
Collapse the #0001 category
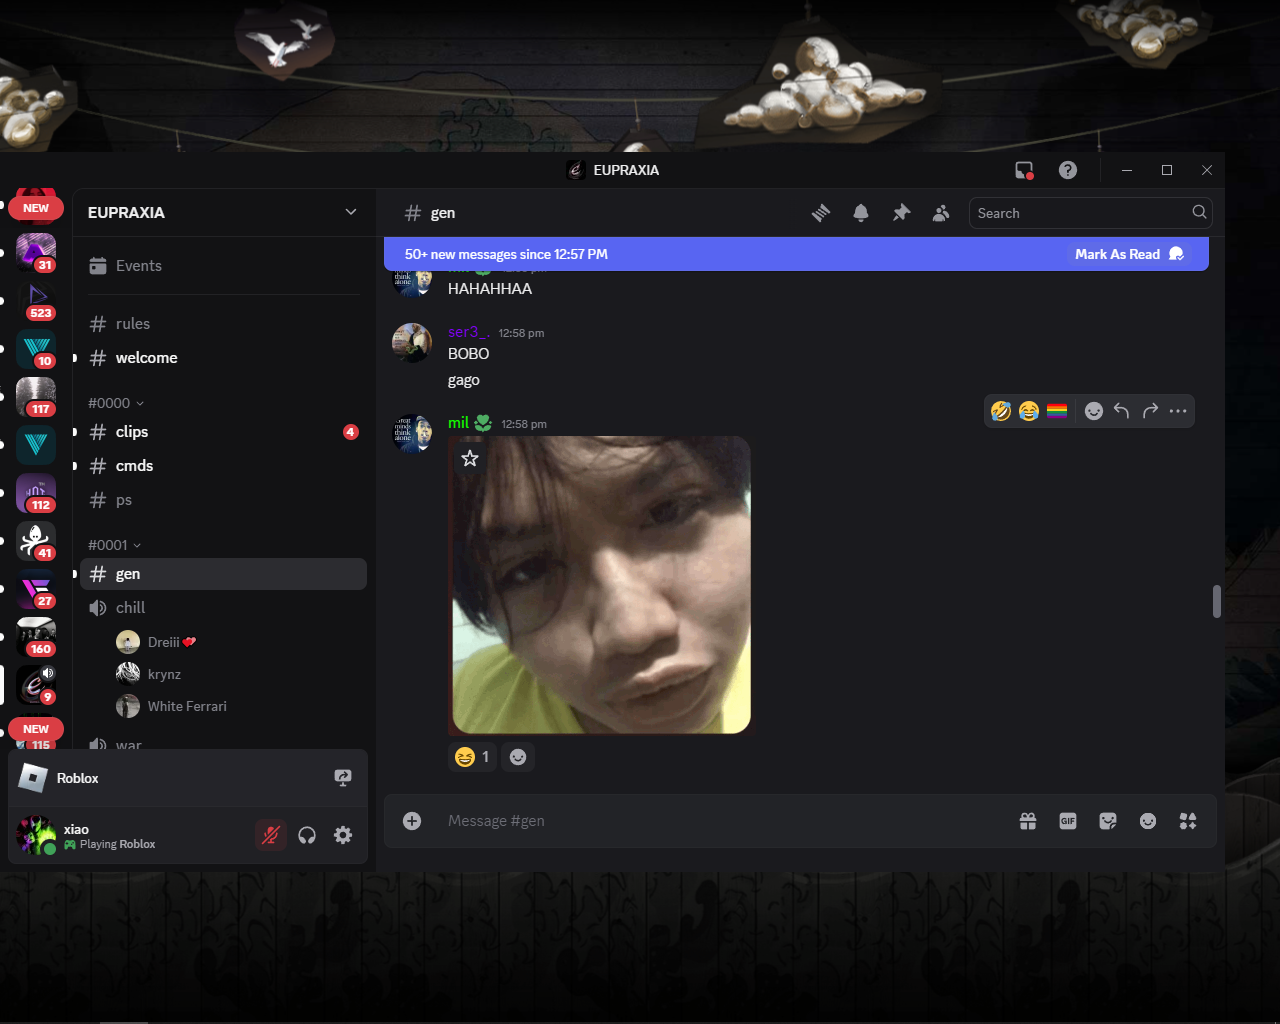tap(115, 545)
